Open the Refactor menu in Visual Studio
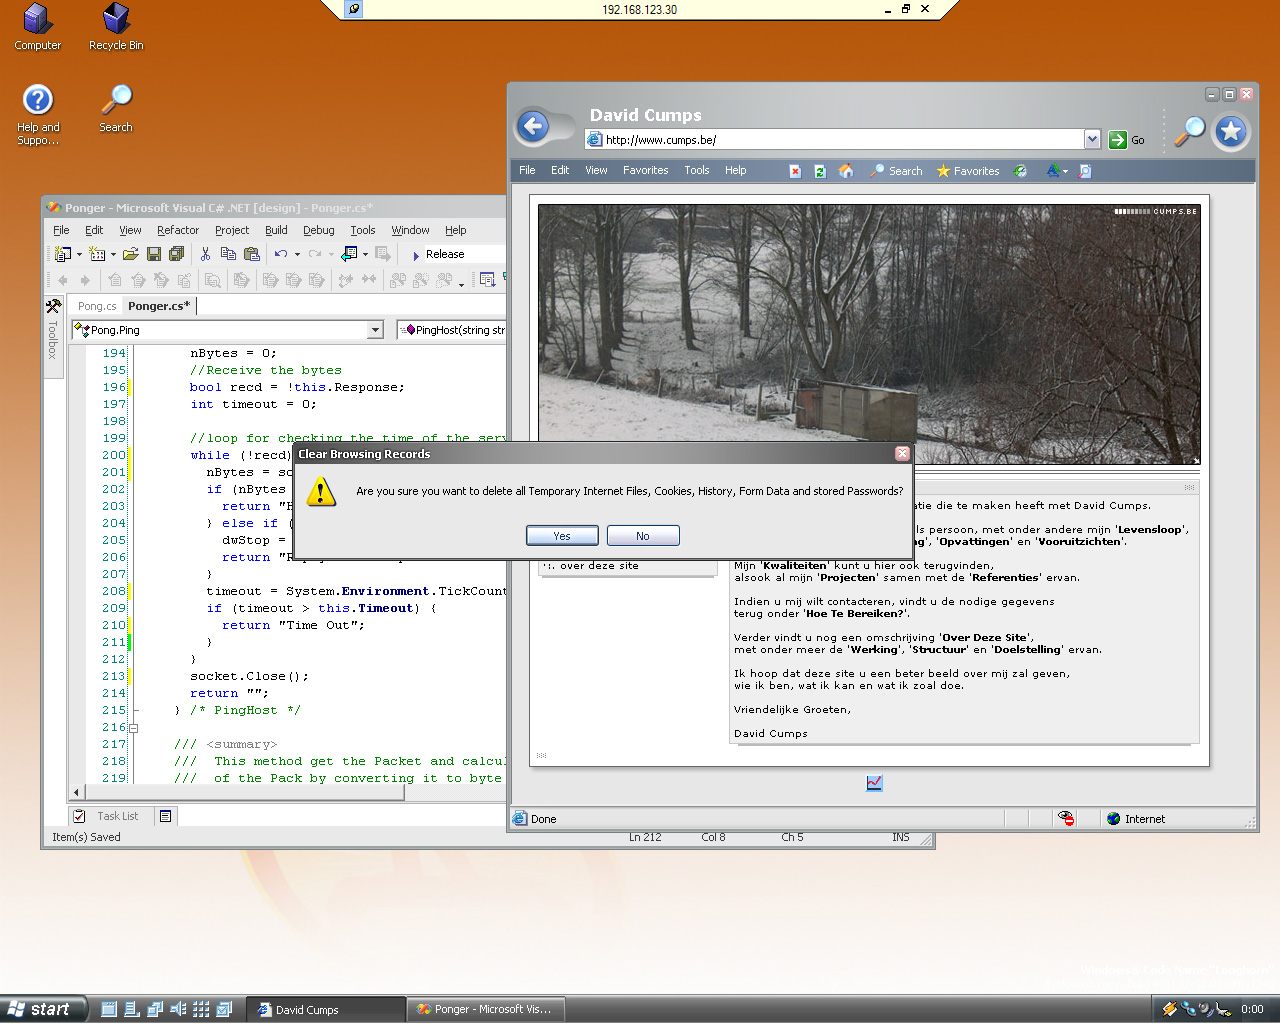Image resolution: width=1280 pixels, height=1024 pixels. tap(178, 230)
